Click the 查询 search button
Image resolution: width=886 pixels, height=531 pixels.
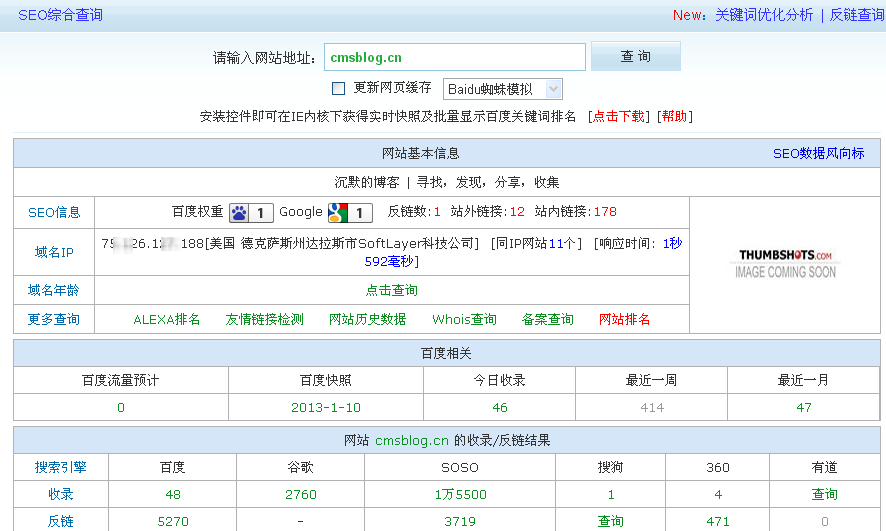tap(636, 56)
